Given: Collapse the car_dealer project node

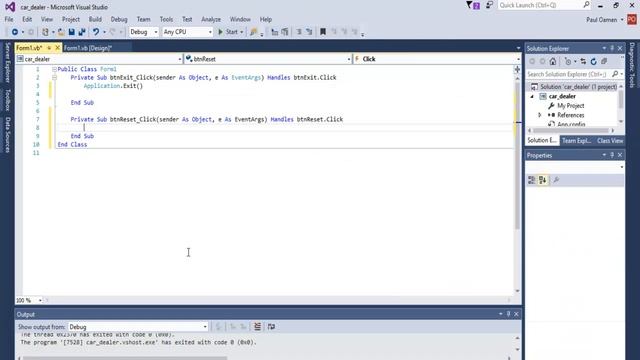Looking at the screenshot, I should 532,97.
